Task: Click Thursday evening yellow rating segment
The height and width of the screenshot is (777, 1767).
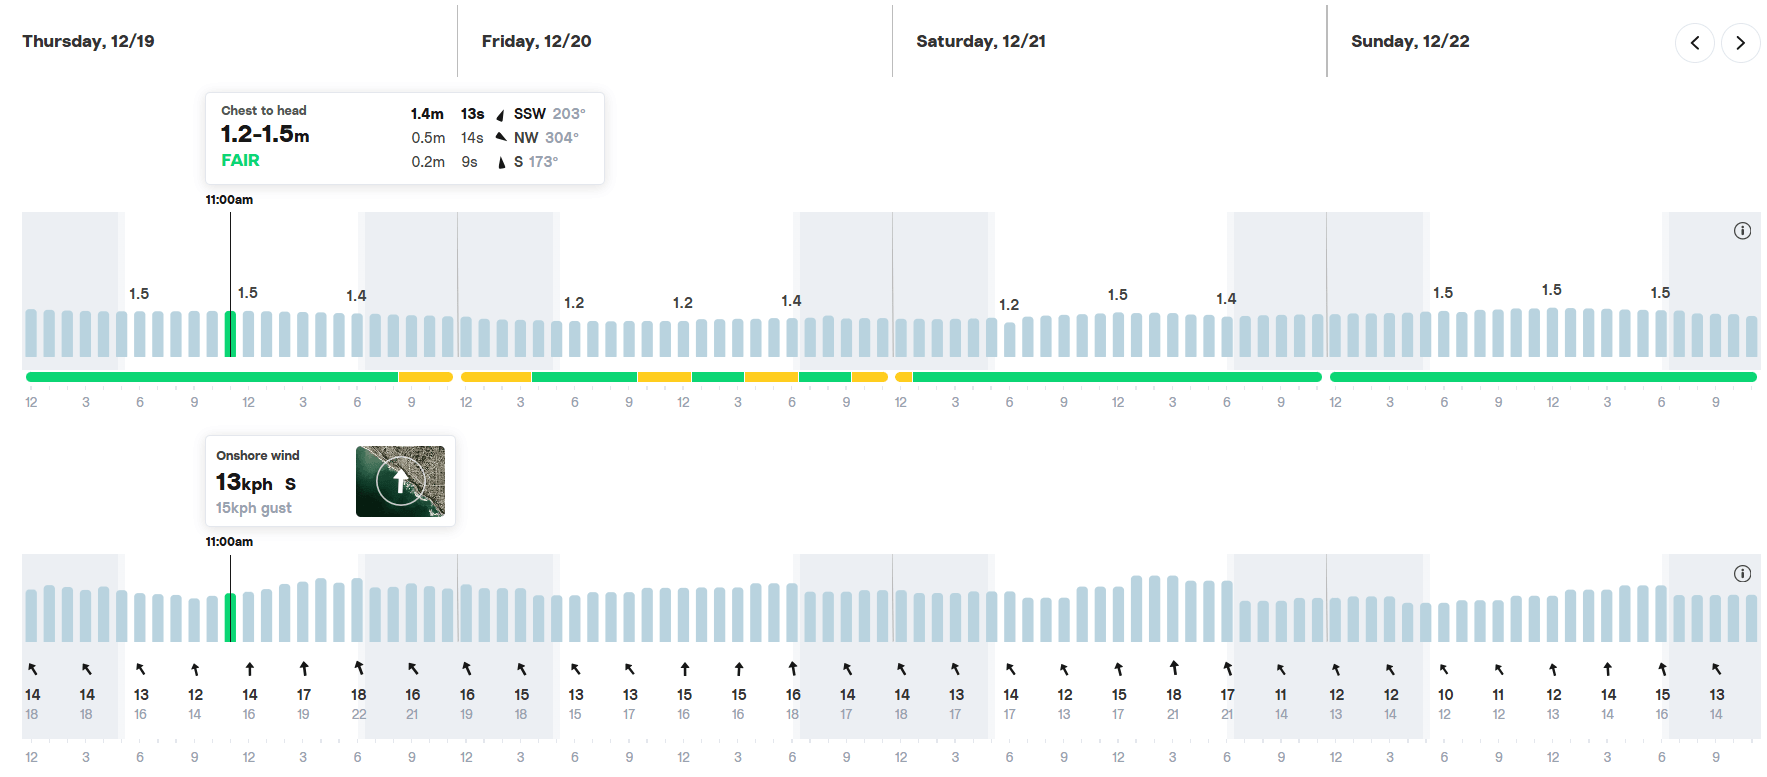Action: (426, 377)
